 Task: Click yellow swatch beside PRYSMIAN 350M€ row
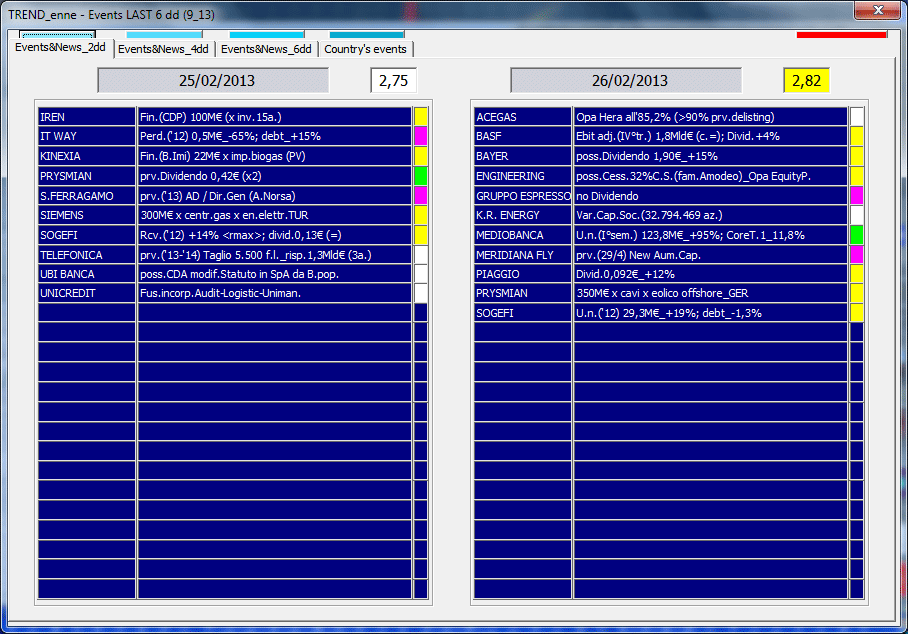(857, 293)
